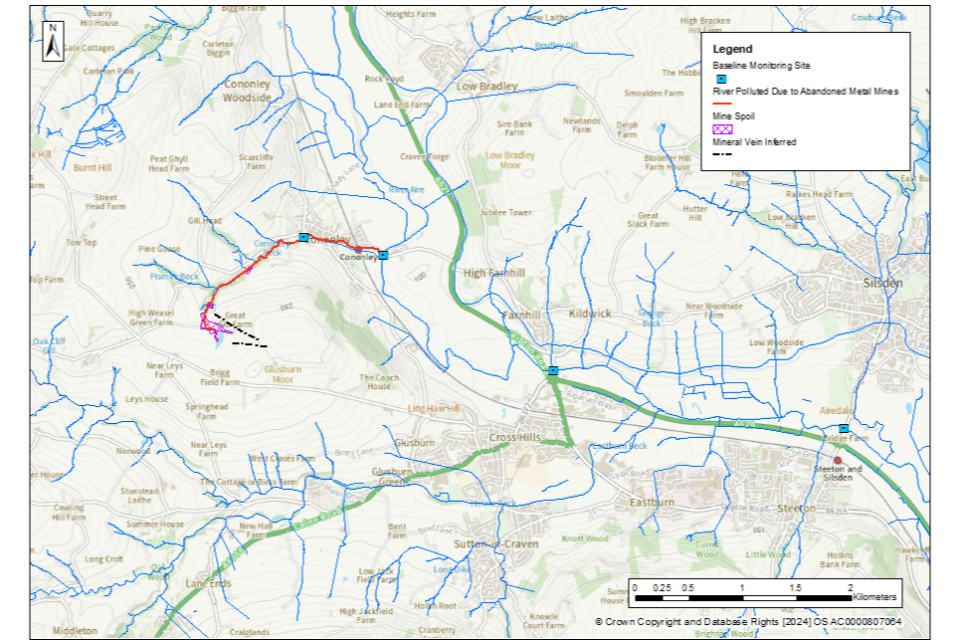Click the monitoring site marker west of Cononley village

click(x=304, y=237)
